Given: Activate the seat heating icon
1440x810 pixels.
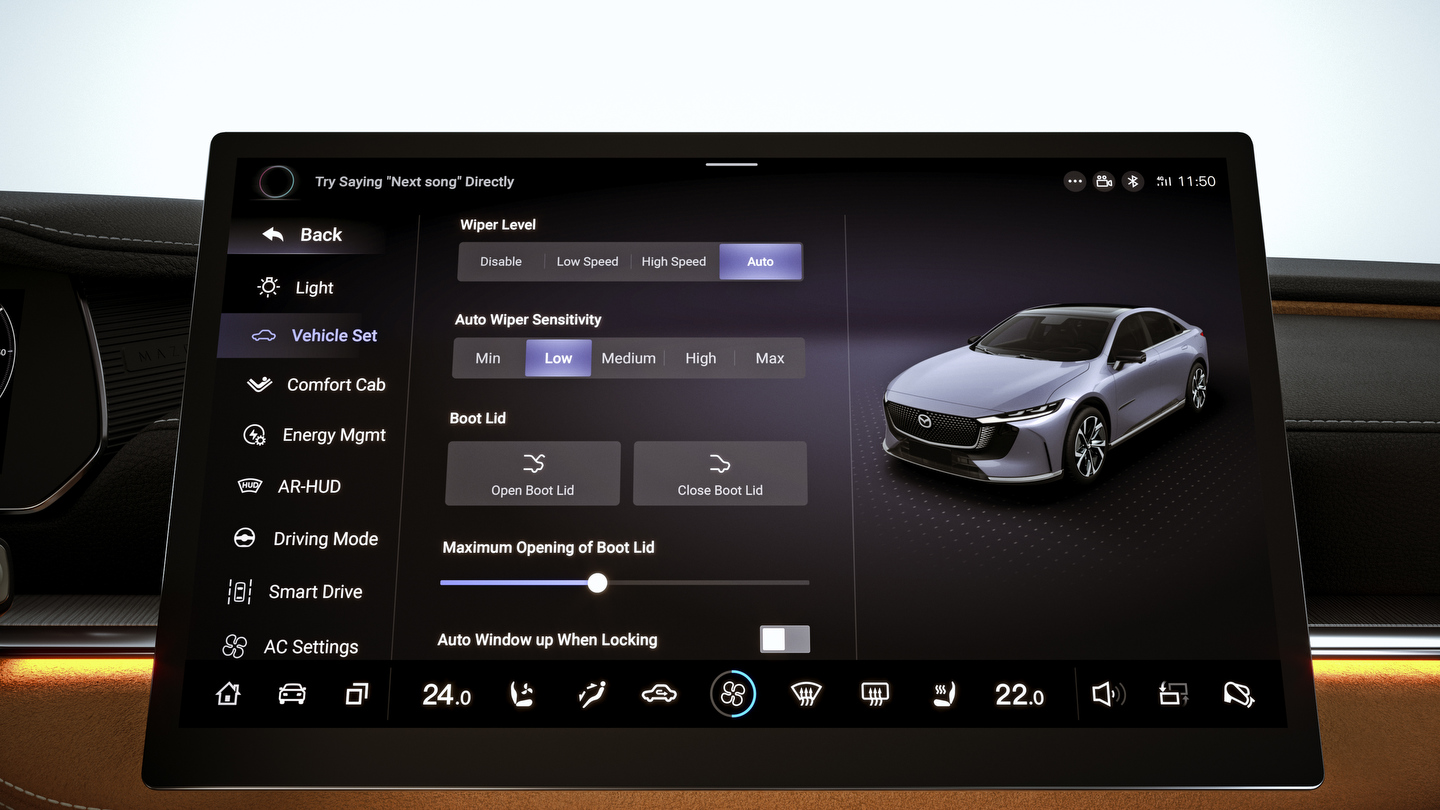Looking at the screenshot, I should pyautogui.click(x=943, y=694).
